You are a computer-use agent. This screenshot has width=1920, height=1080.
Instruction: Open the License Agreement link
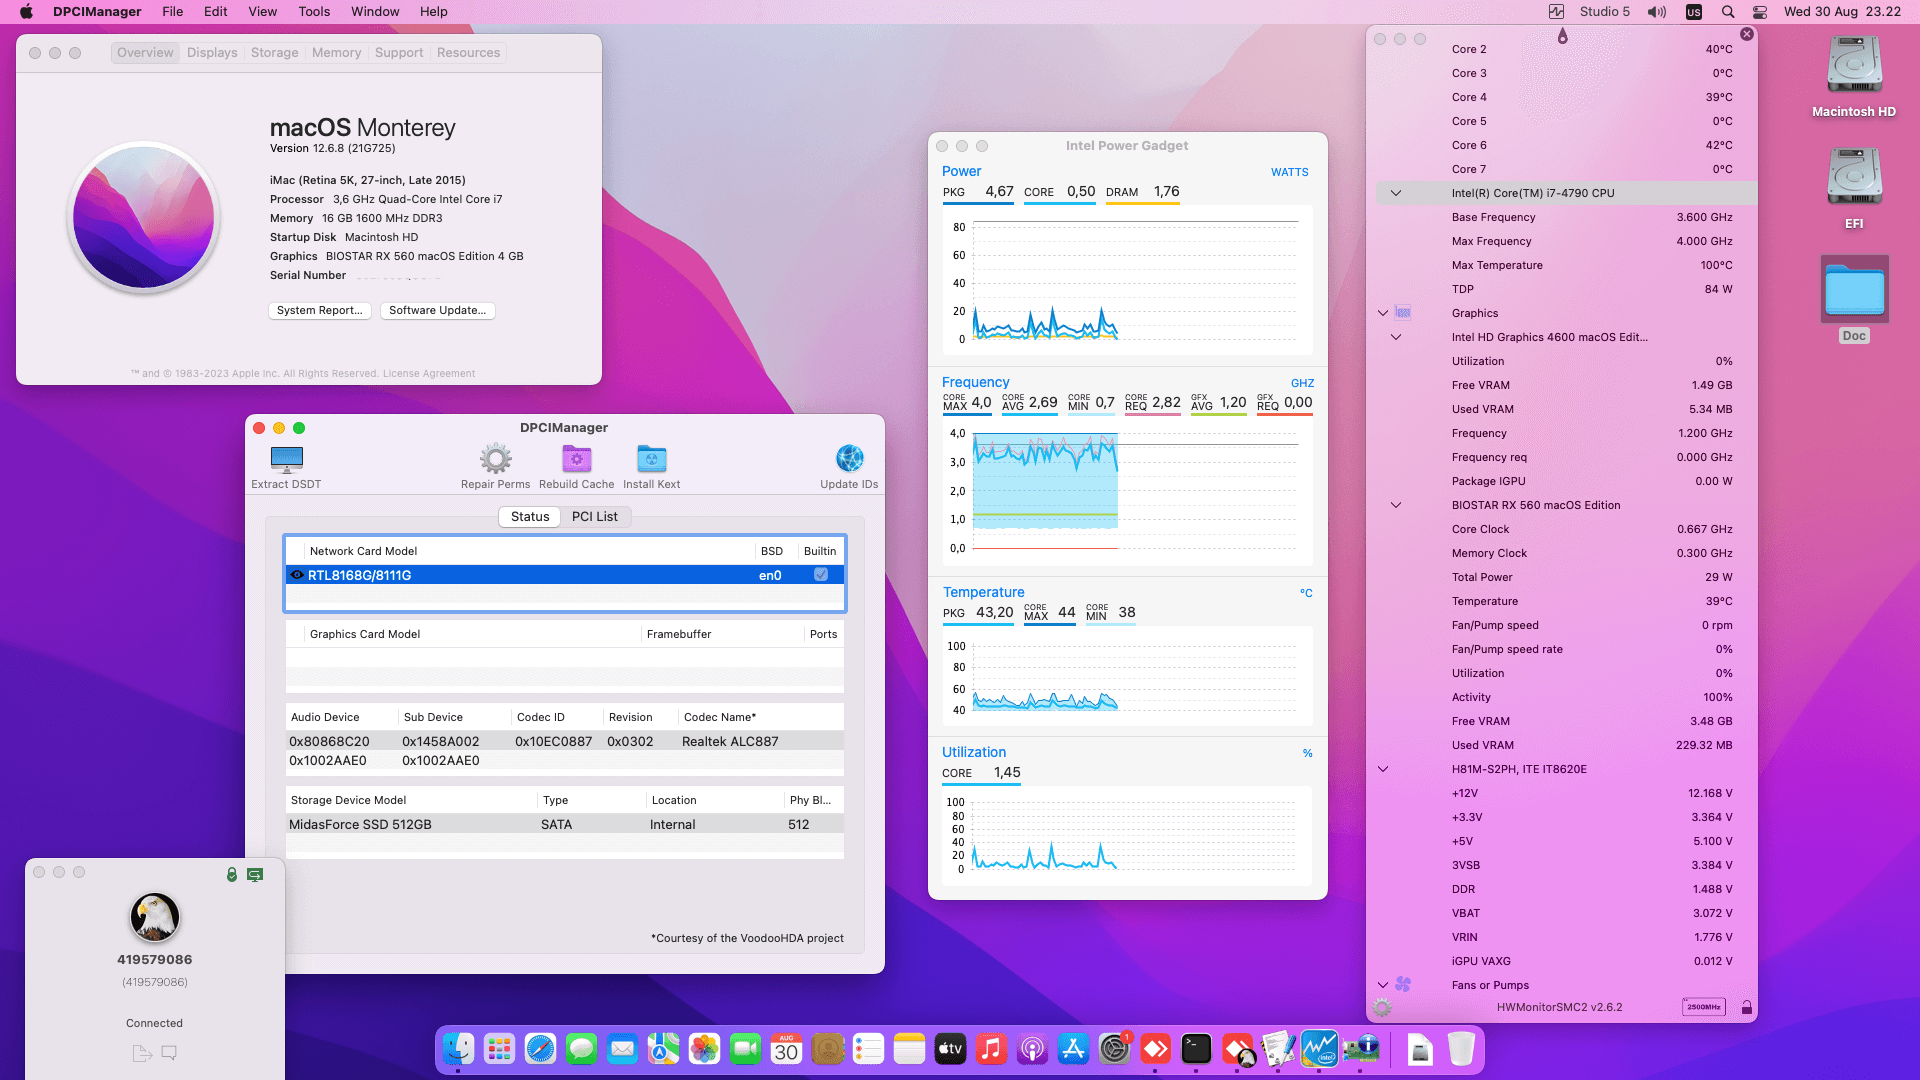(429, 374)
